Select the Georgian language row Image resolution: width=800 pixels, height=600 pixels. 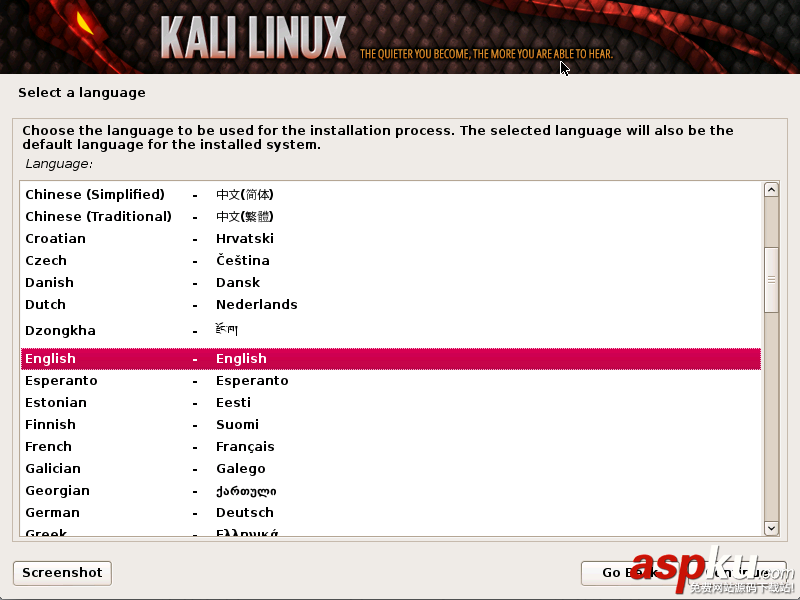tap(391, 490)
